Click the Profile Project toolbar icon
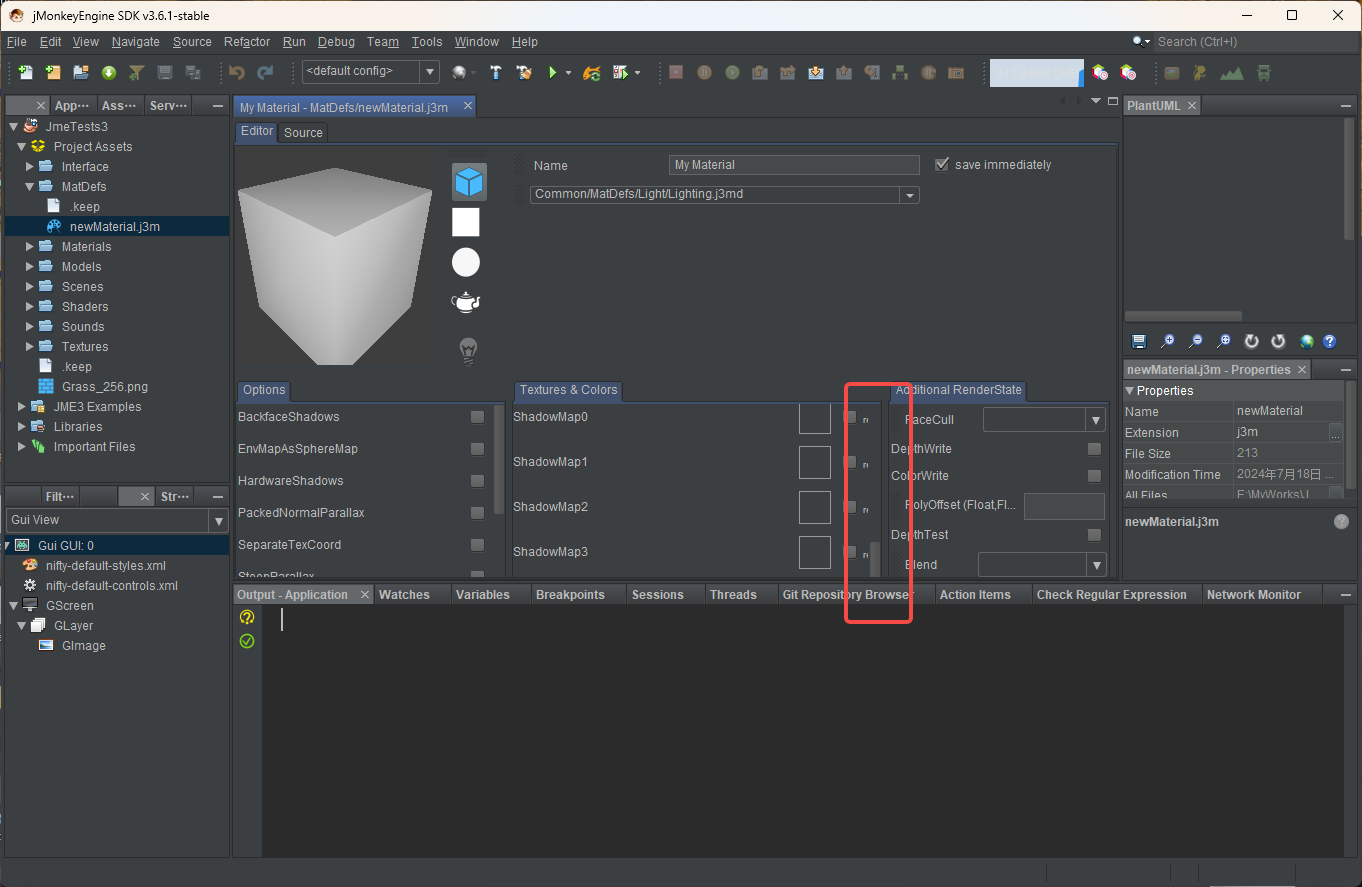Image resolution: width=1362 pixels, height=887 pixels. [620, 72]
